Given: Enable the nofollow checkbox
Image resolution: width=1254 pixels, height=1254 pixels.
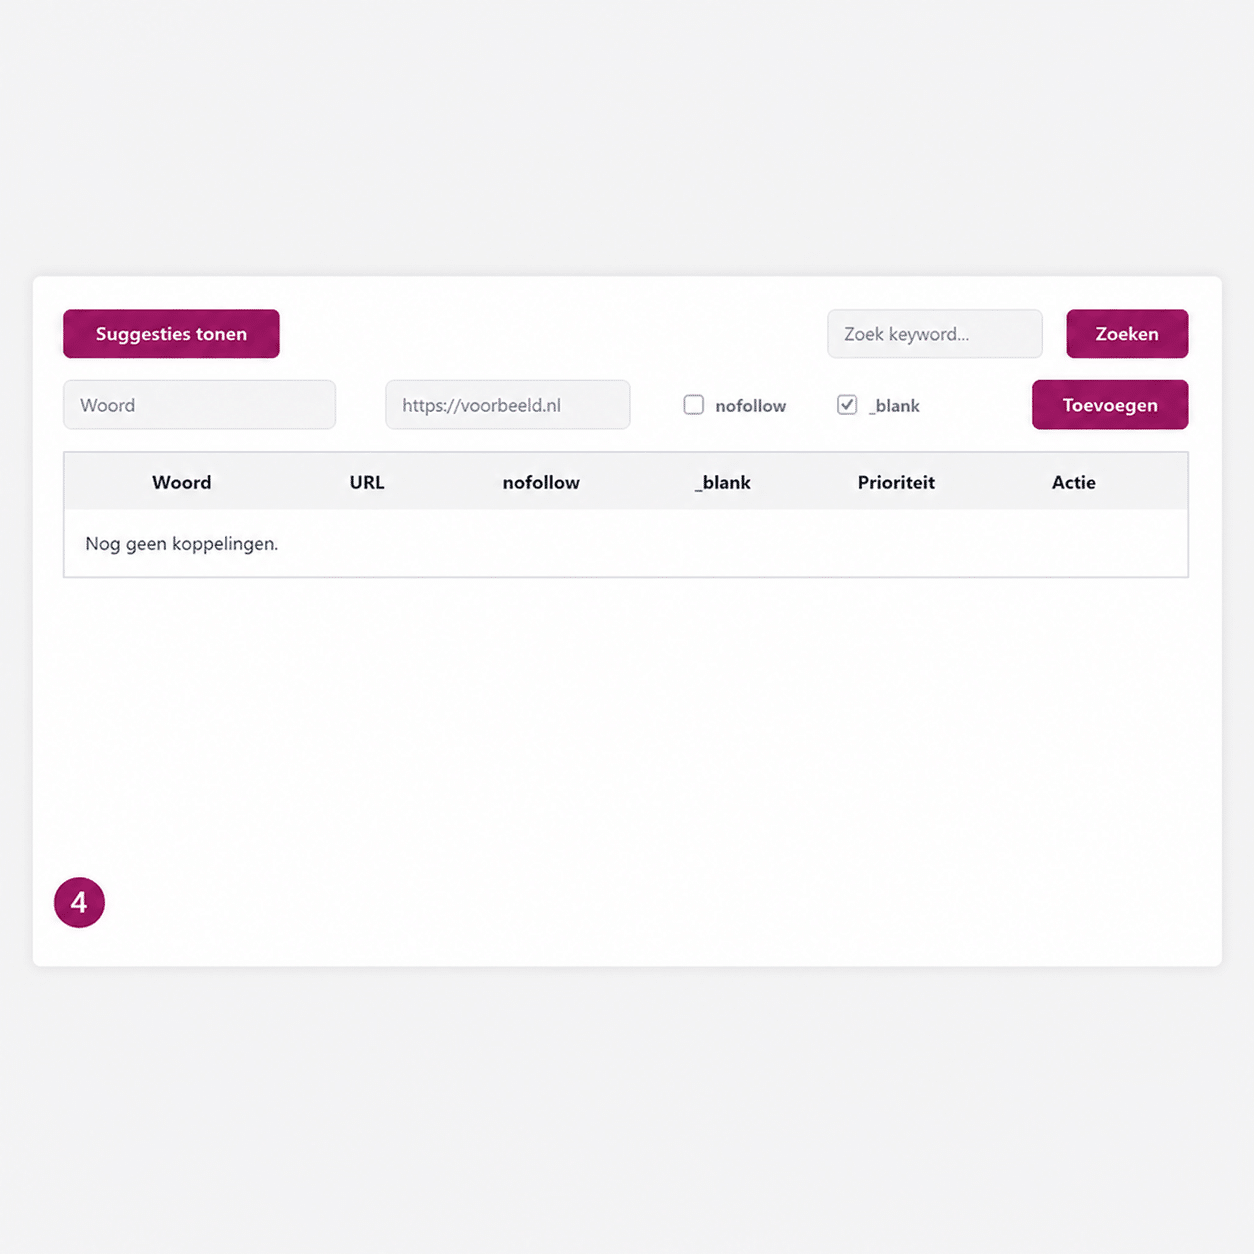Looking at the screenshot, I should click(x=693, y=405).
